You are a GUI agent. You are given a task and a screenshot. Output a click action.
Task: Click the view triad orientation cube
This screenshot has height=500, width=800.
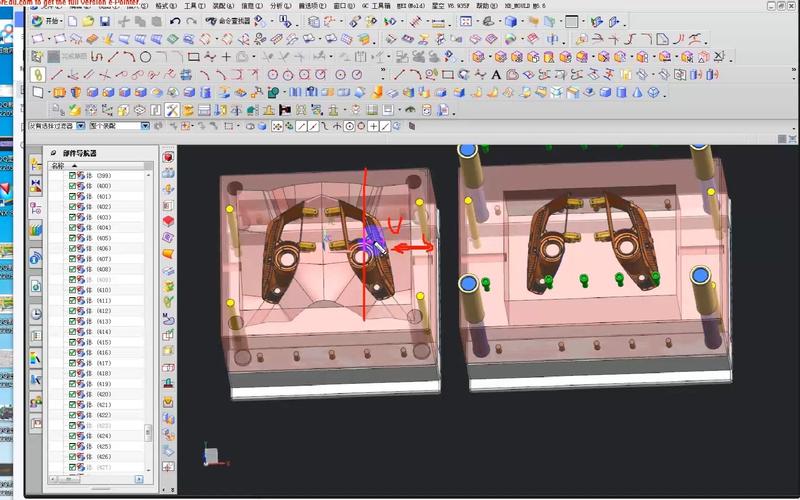[x=211, y=456]
